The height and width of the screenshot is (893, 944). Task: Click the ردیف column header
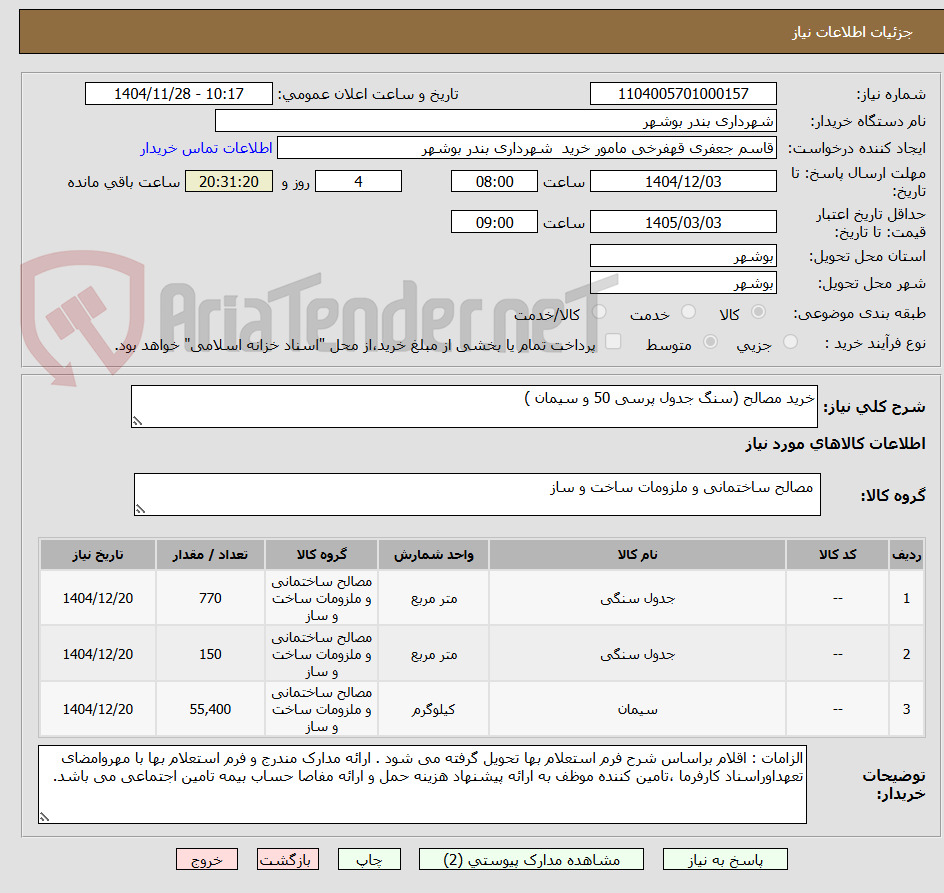tap(907, 555)
